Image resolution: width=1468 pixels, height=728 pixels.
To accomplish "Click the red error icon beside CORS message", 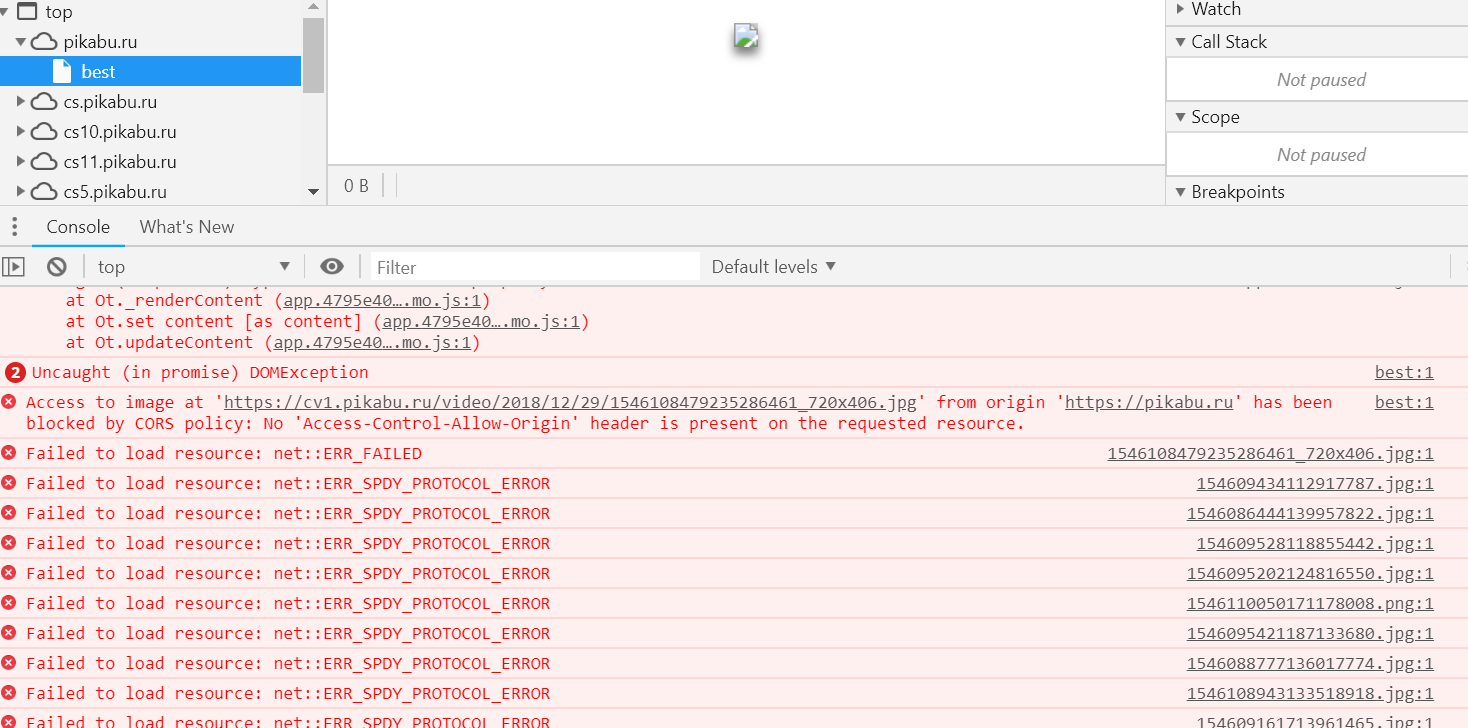I will [x=9, y=403].
